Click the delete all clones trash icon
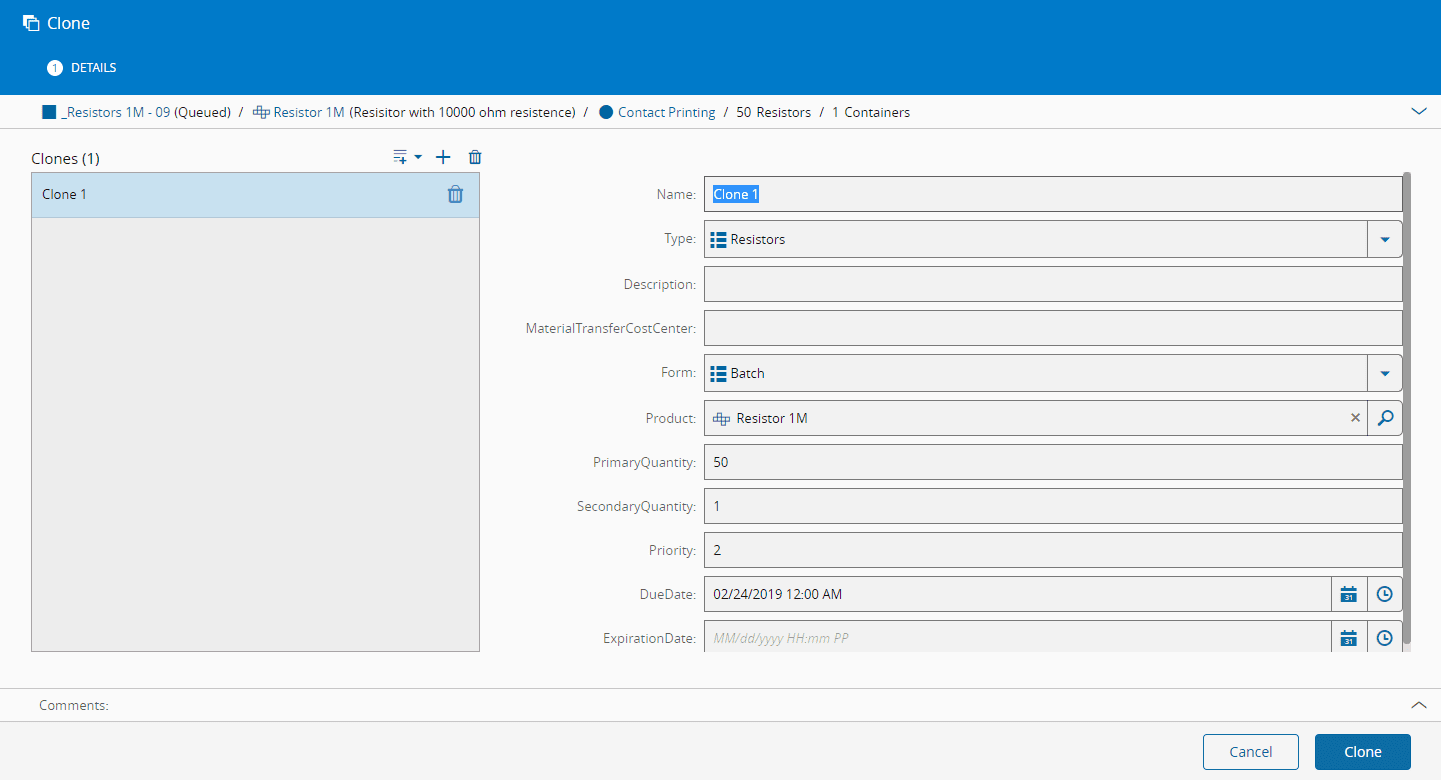 pos(475,157)
